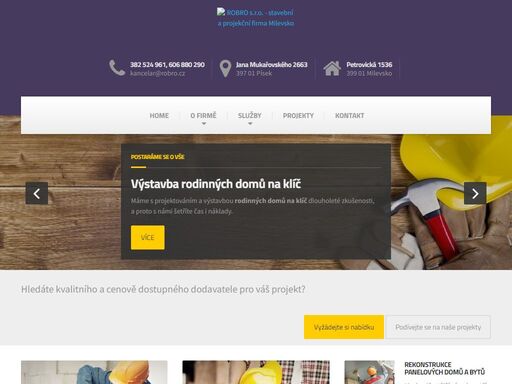This screenshot has width=512, height=384.
Task: Open the HOME menu item
Action: pyautogui.click(x=159, y=116)
